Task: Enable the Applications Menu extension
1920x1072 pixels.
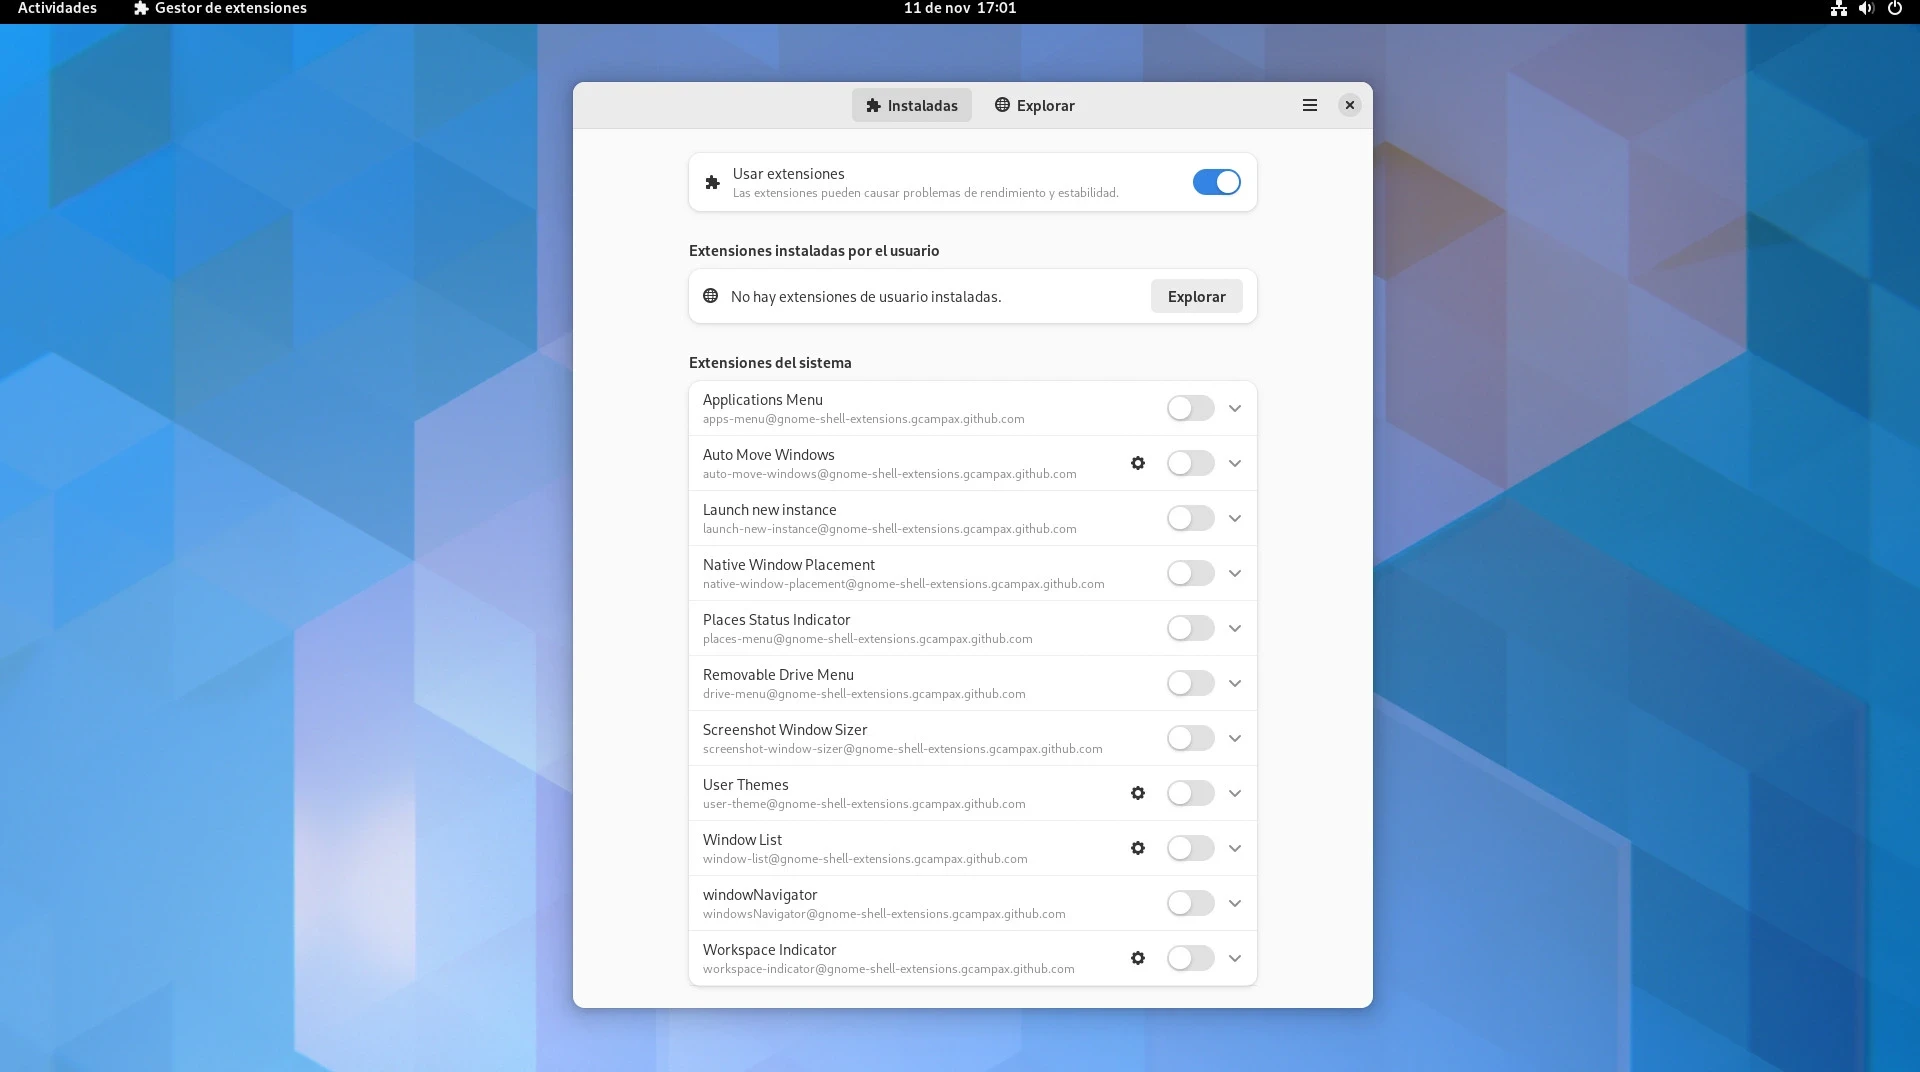Action: coord(1190,408)
